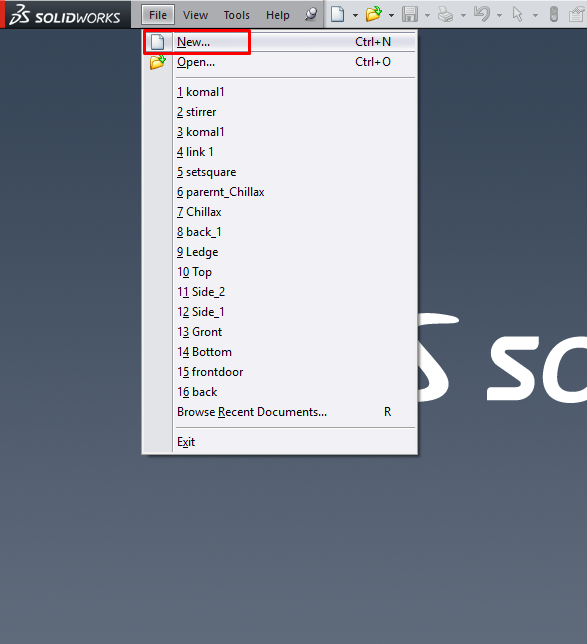Open recent document 16 back
The image size is (587, 644).
pos(280,392)
